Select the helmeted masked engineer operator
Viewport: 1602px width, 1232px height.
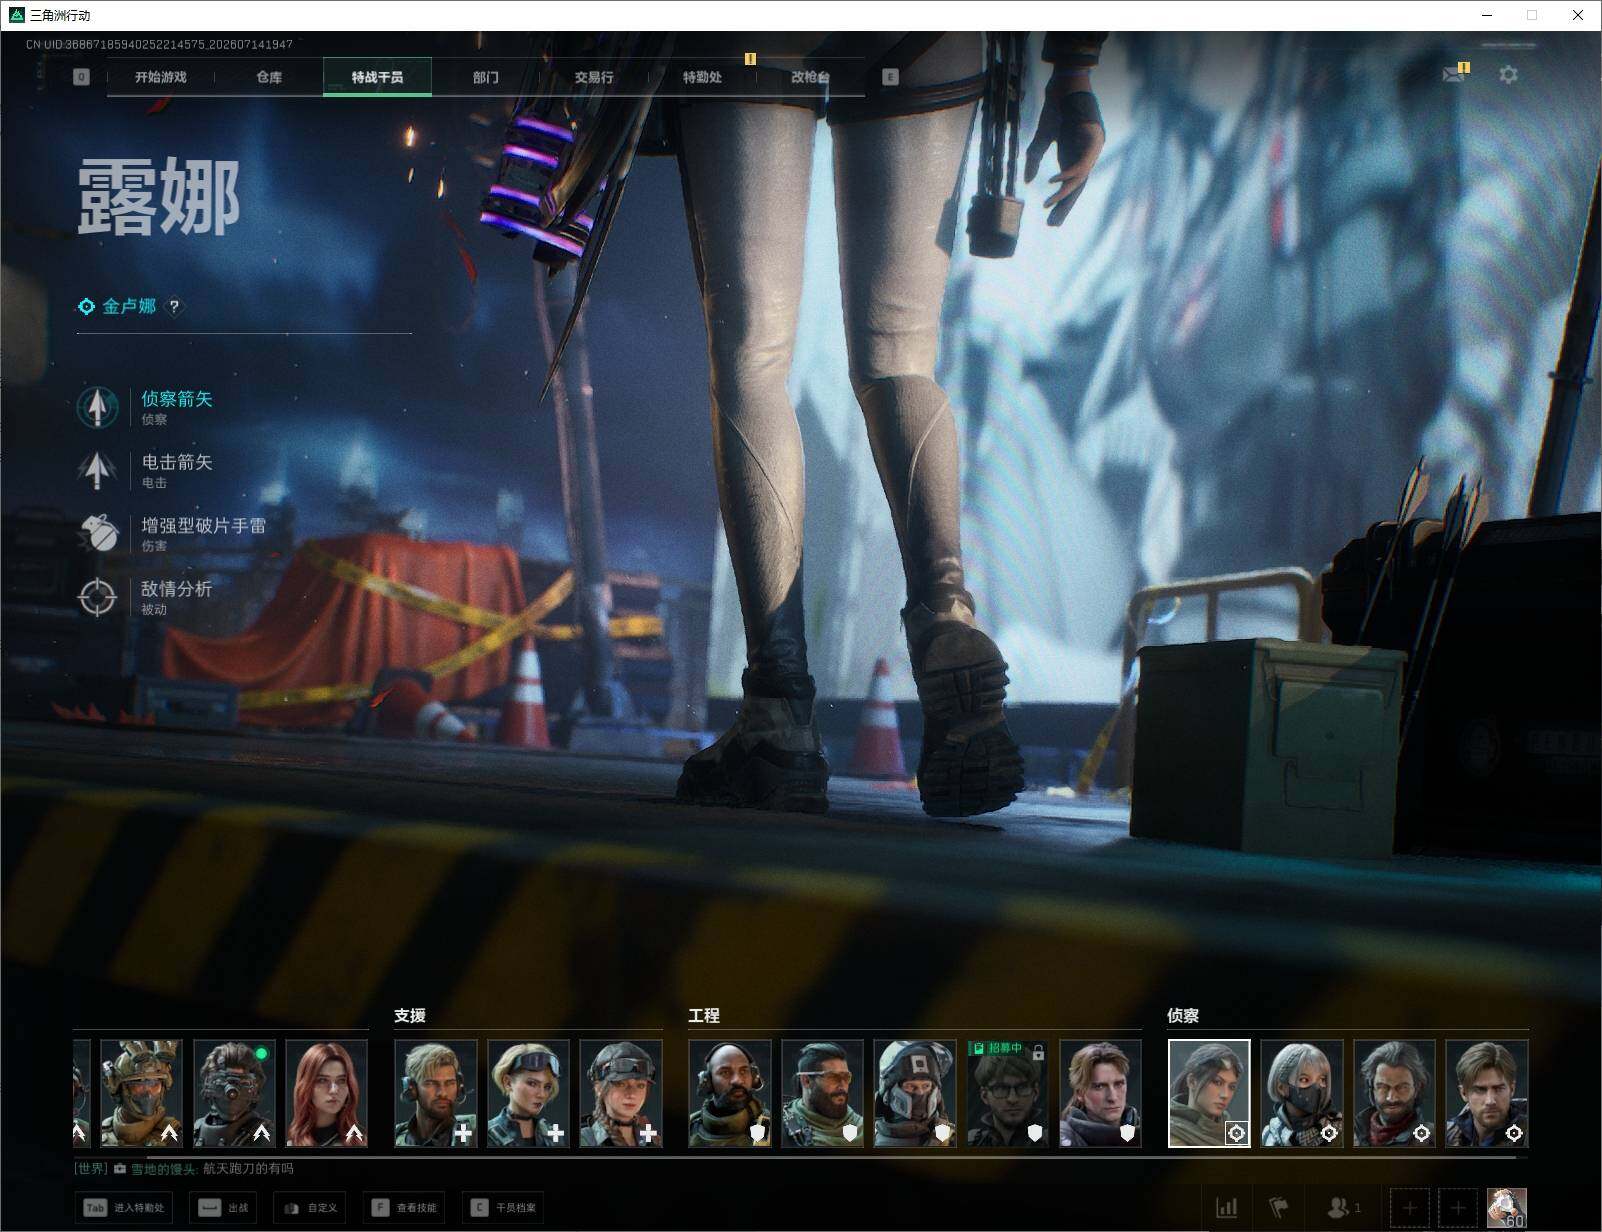(915, 1093)
